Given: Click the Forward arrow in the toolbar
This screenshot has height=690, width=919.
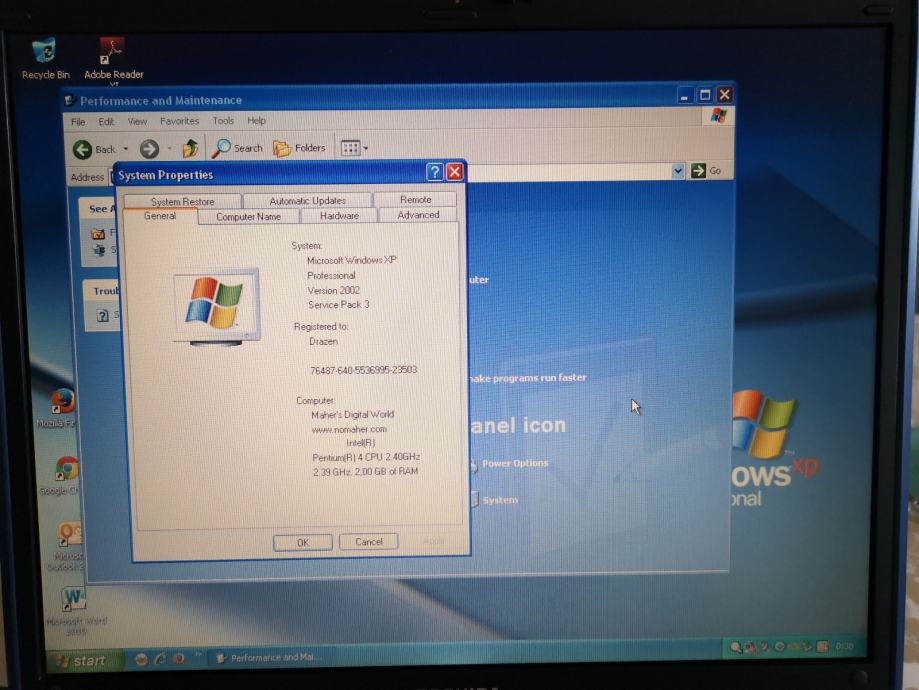Looking at the screenshot, I should point(149,149).
